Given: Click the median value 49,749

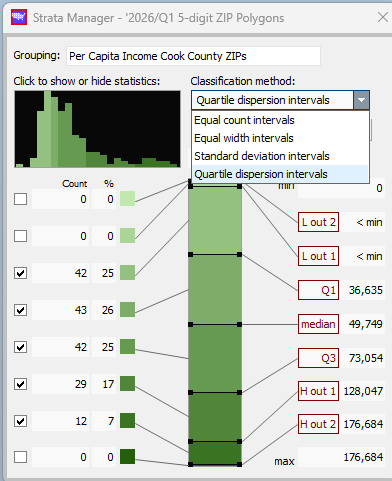Looking at the screenshot, I should click(363, 324).
